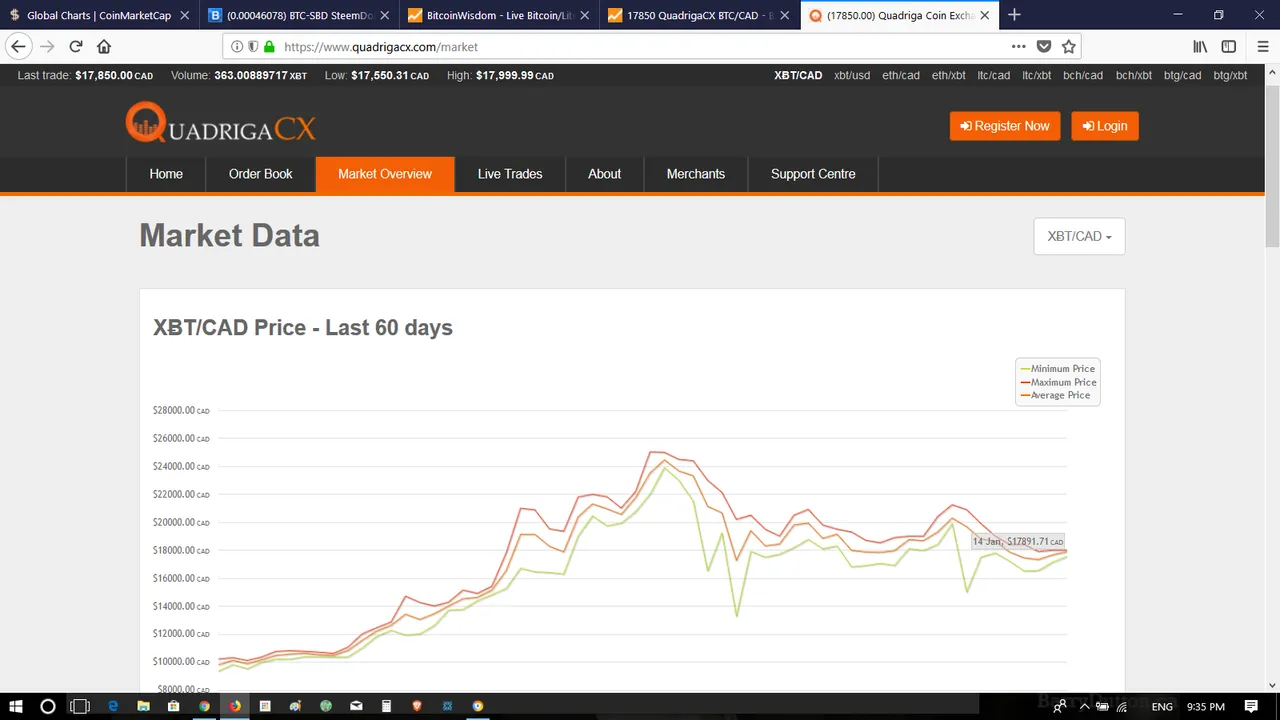Close the BitcoinWisdom tab
Screen dimensions: 1280x720
tap(584, 15)
